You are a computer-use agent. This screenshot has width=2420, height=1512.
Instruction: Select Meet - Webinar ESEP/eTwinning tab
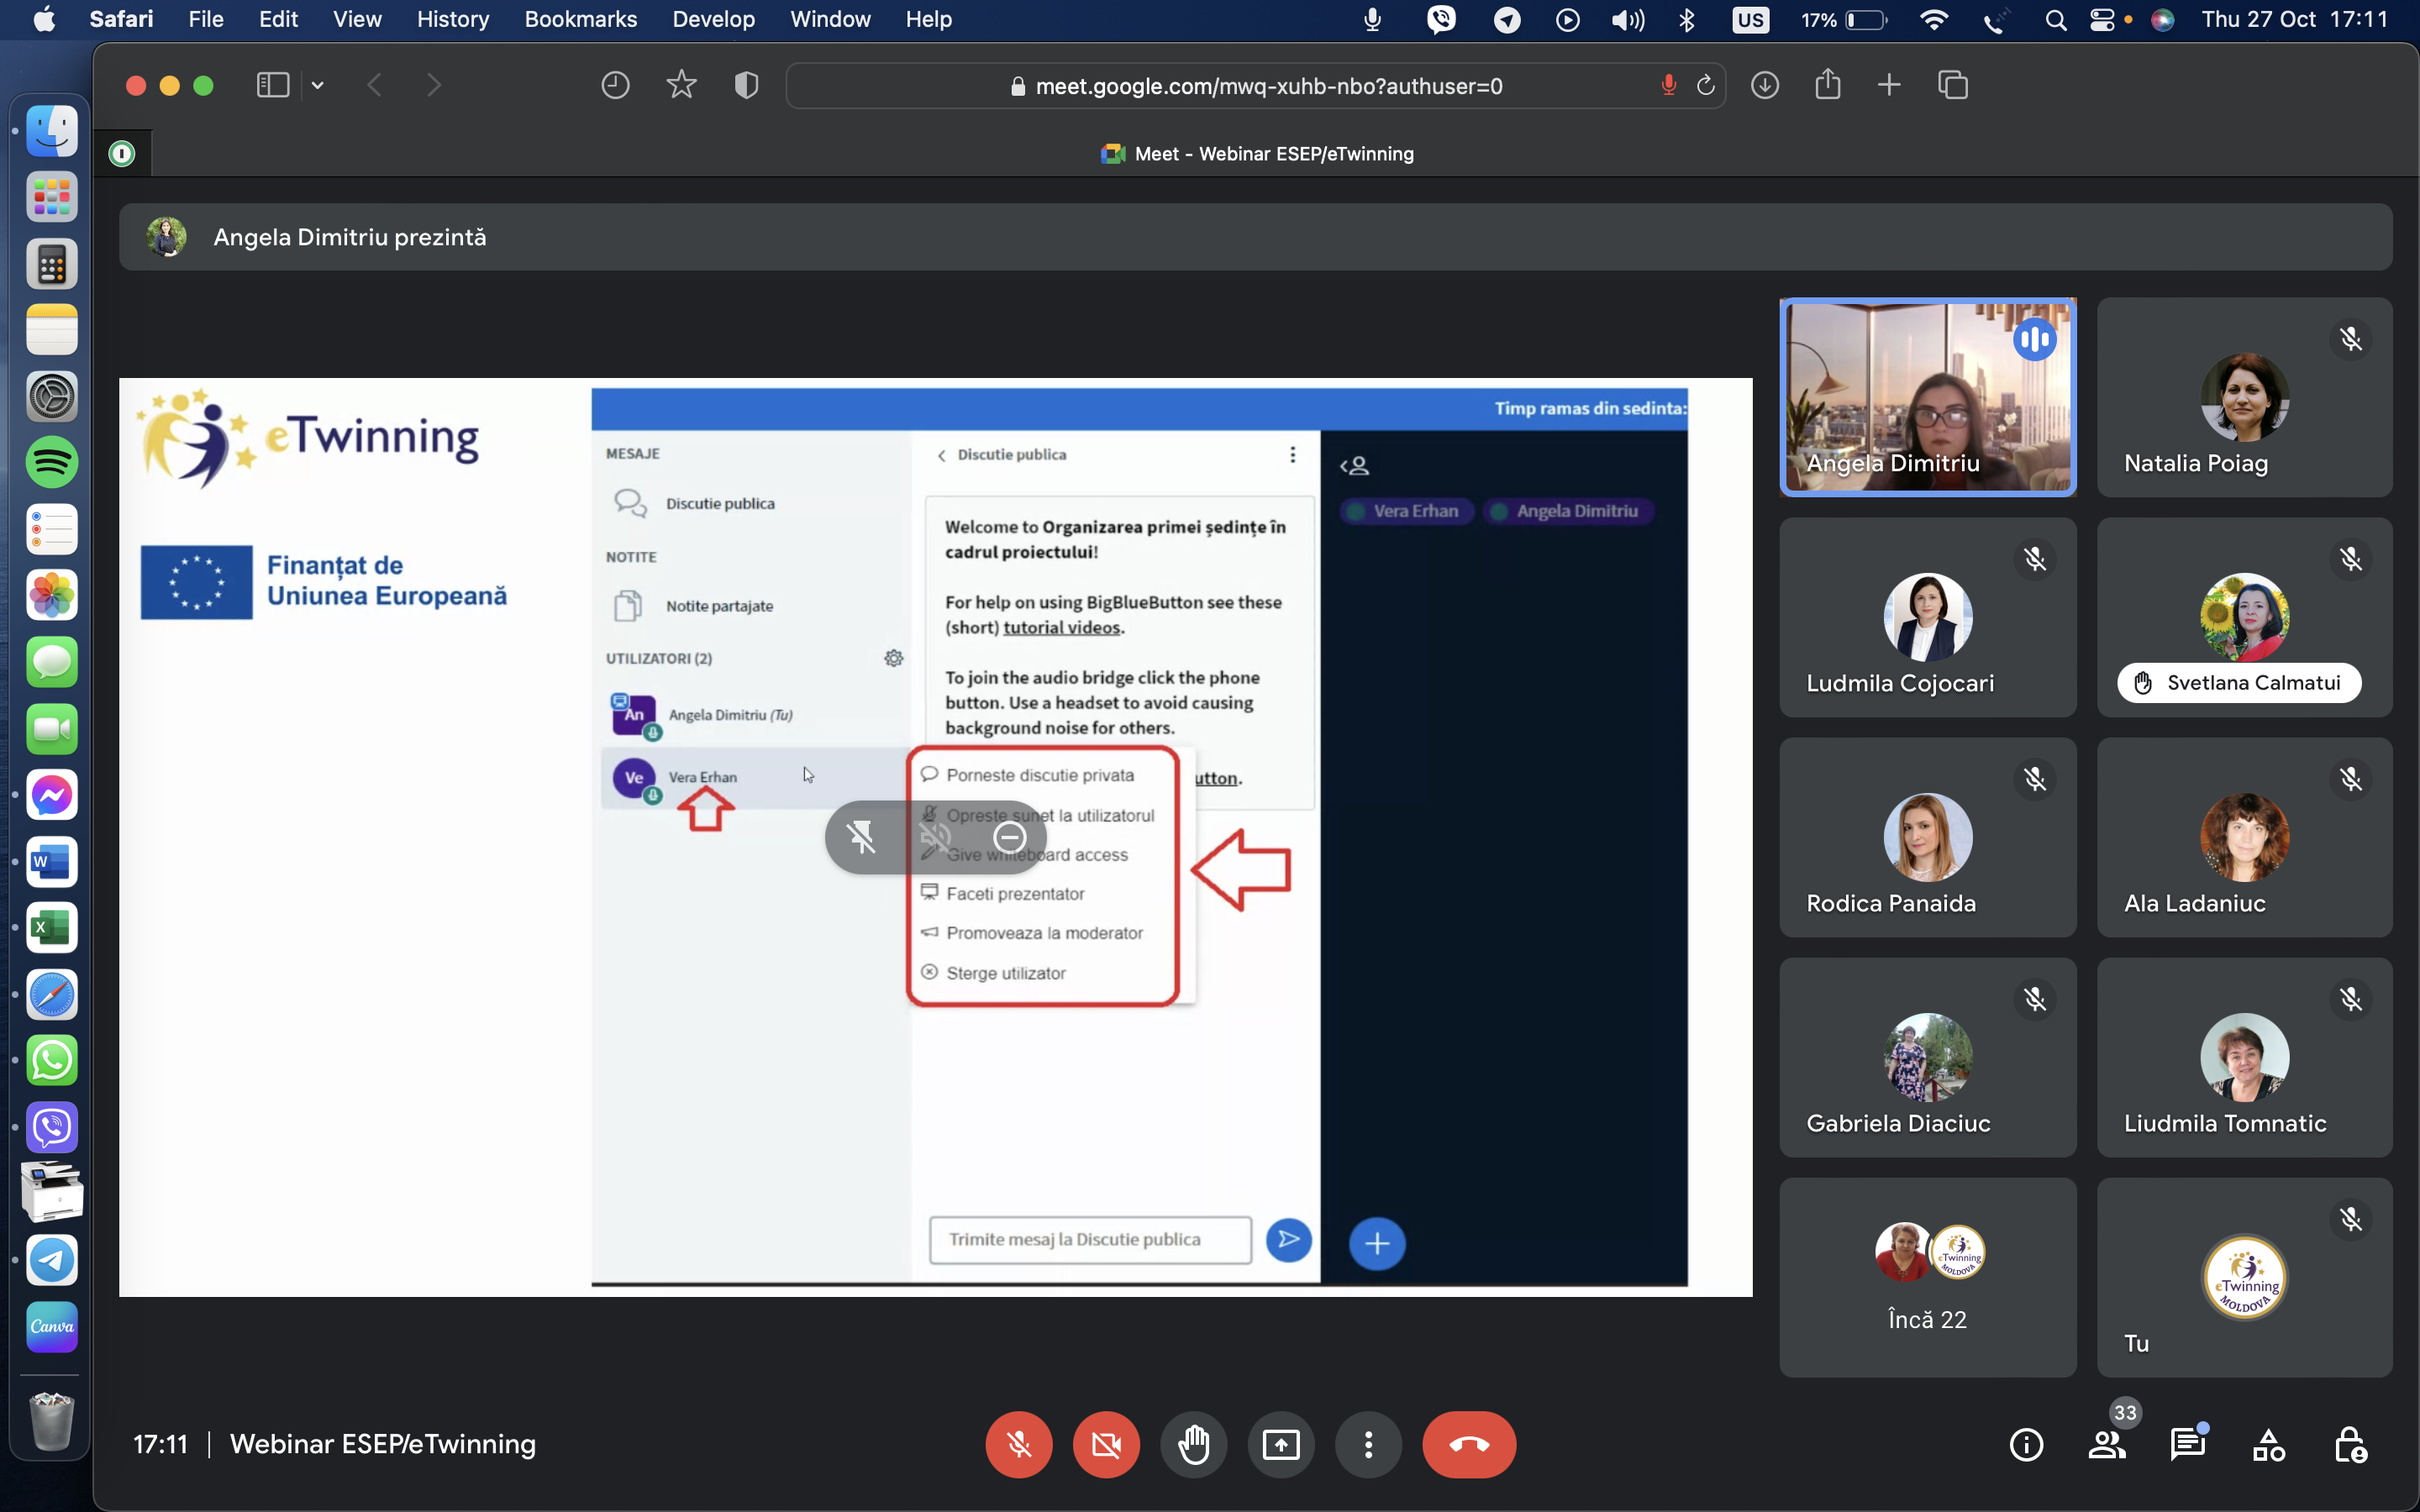point(1257,154)
